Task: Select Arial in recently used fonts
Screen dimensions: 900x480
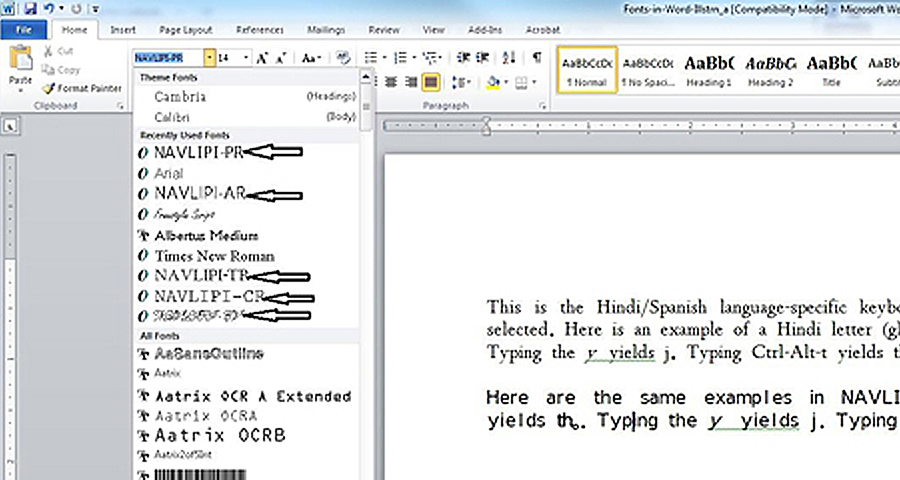Action: pos(247,173)
